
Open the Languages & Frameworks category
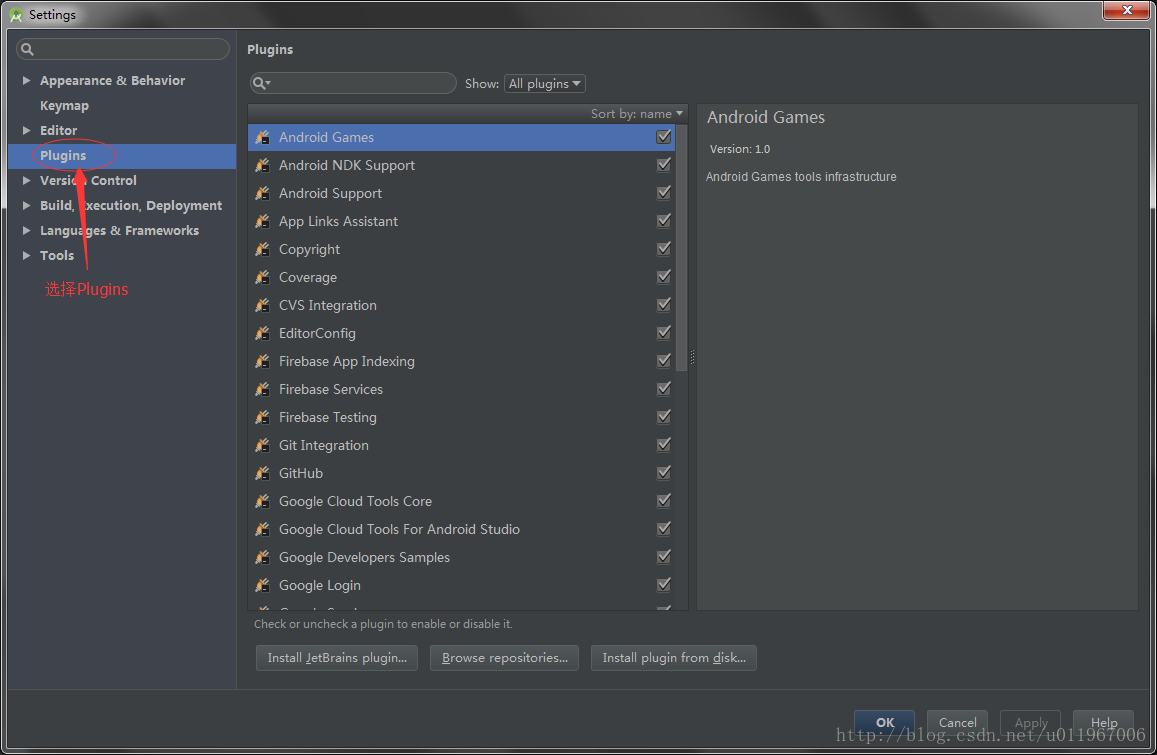(x=120, y=231)
